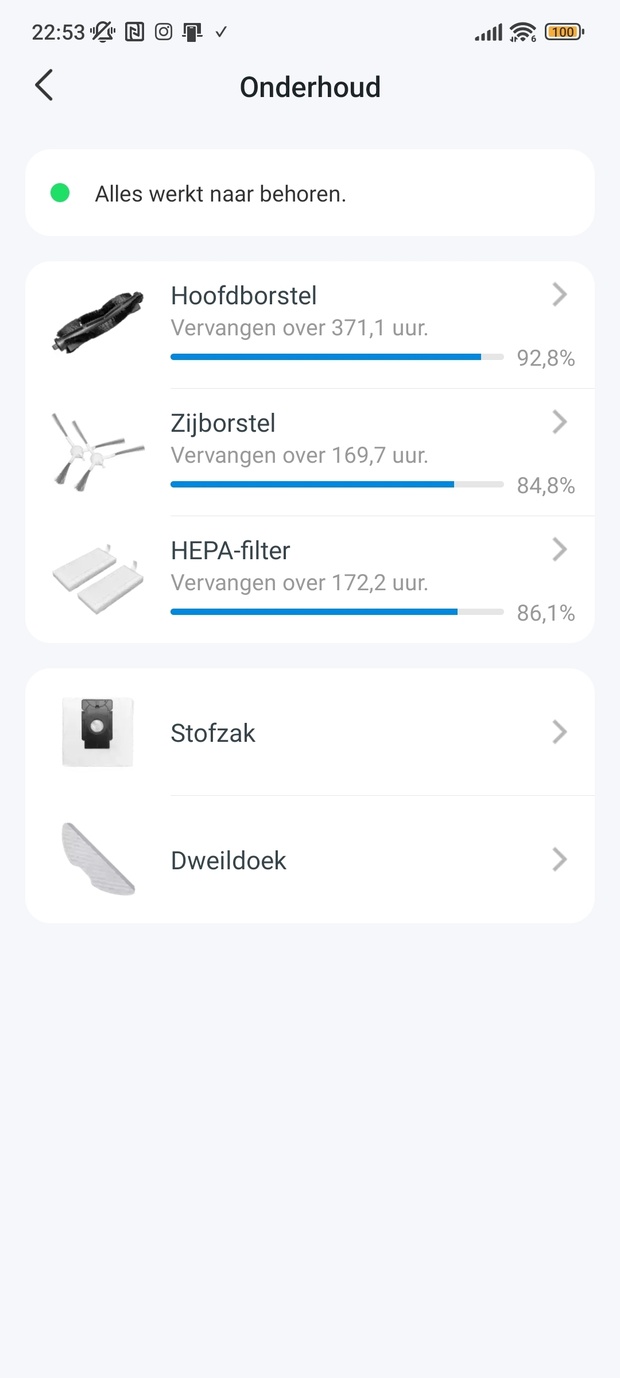This screenshot has height=1378, width=620.
Task: Tap the HEPA-filter 86,1% progress bar
Action: (x=337, y=612)
